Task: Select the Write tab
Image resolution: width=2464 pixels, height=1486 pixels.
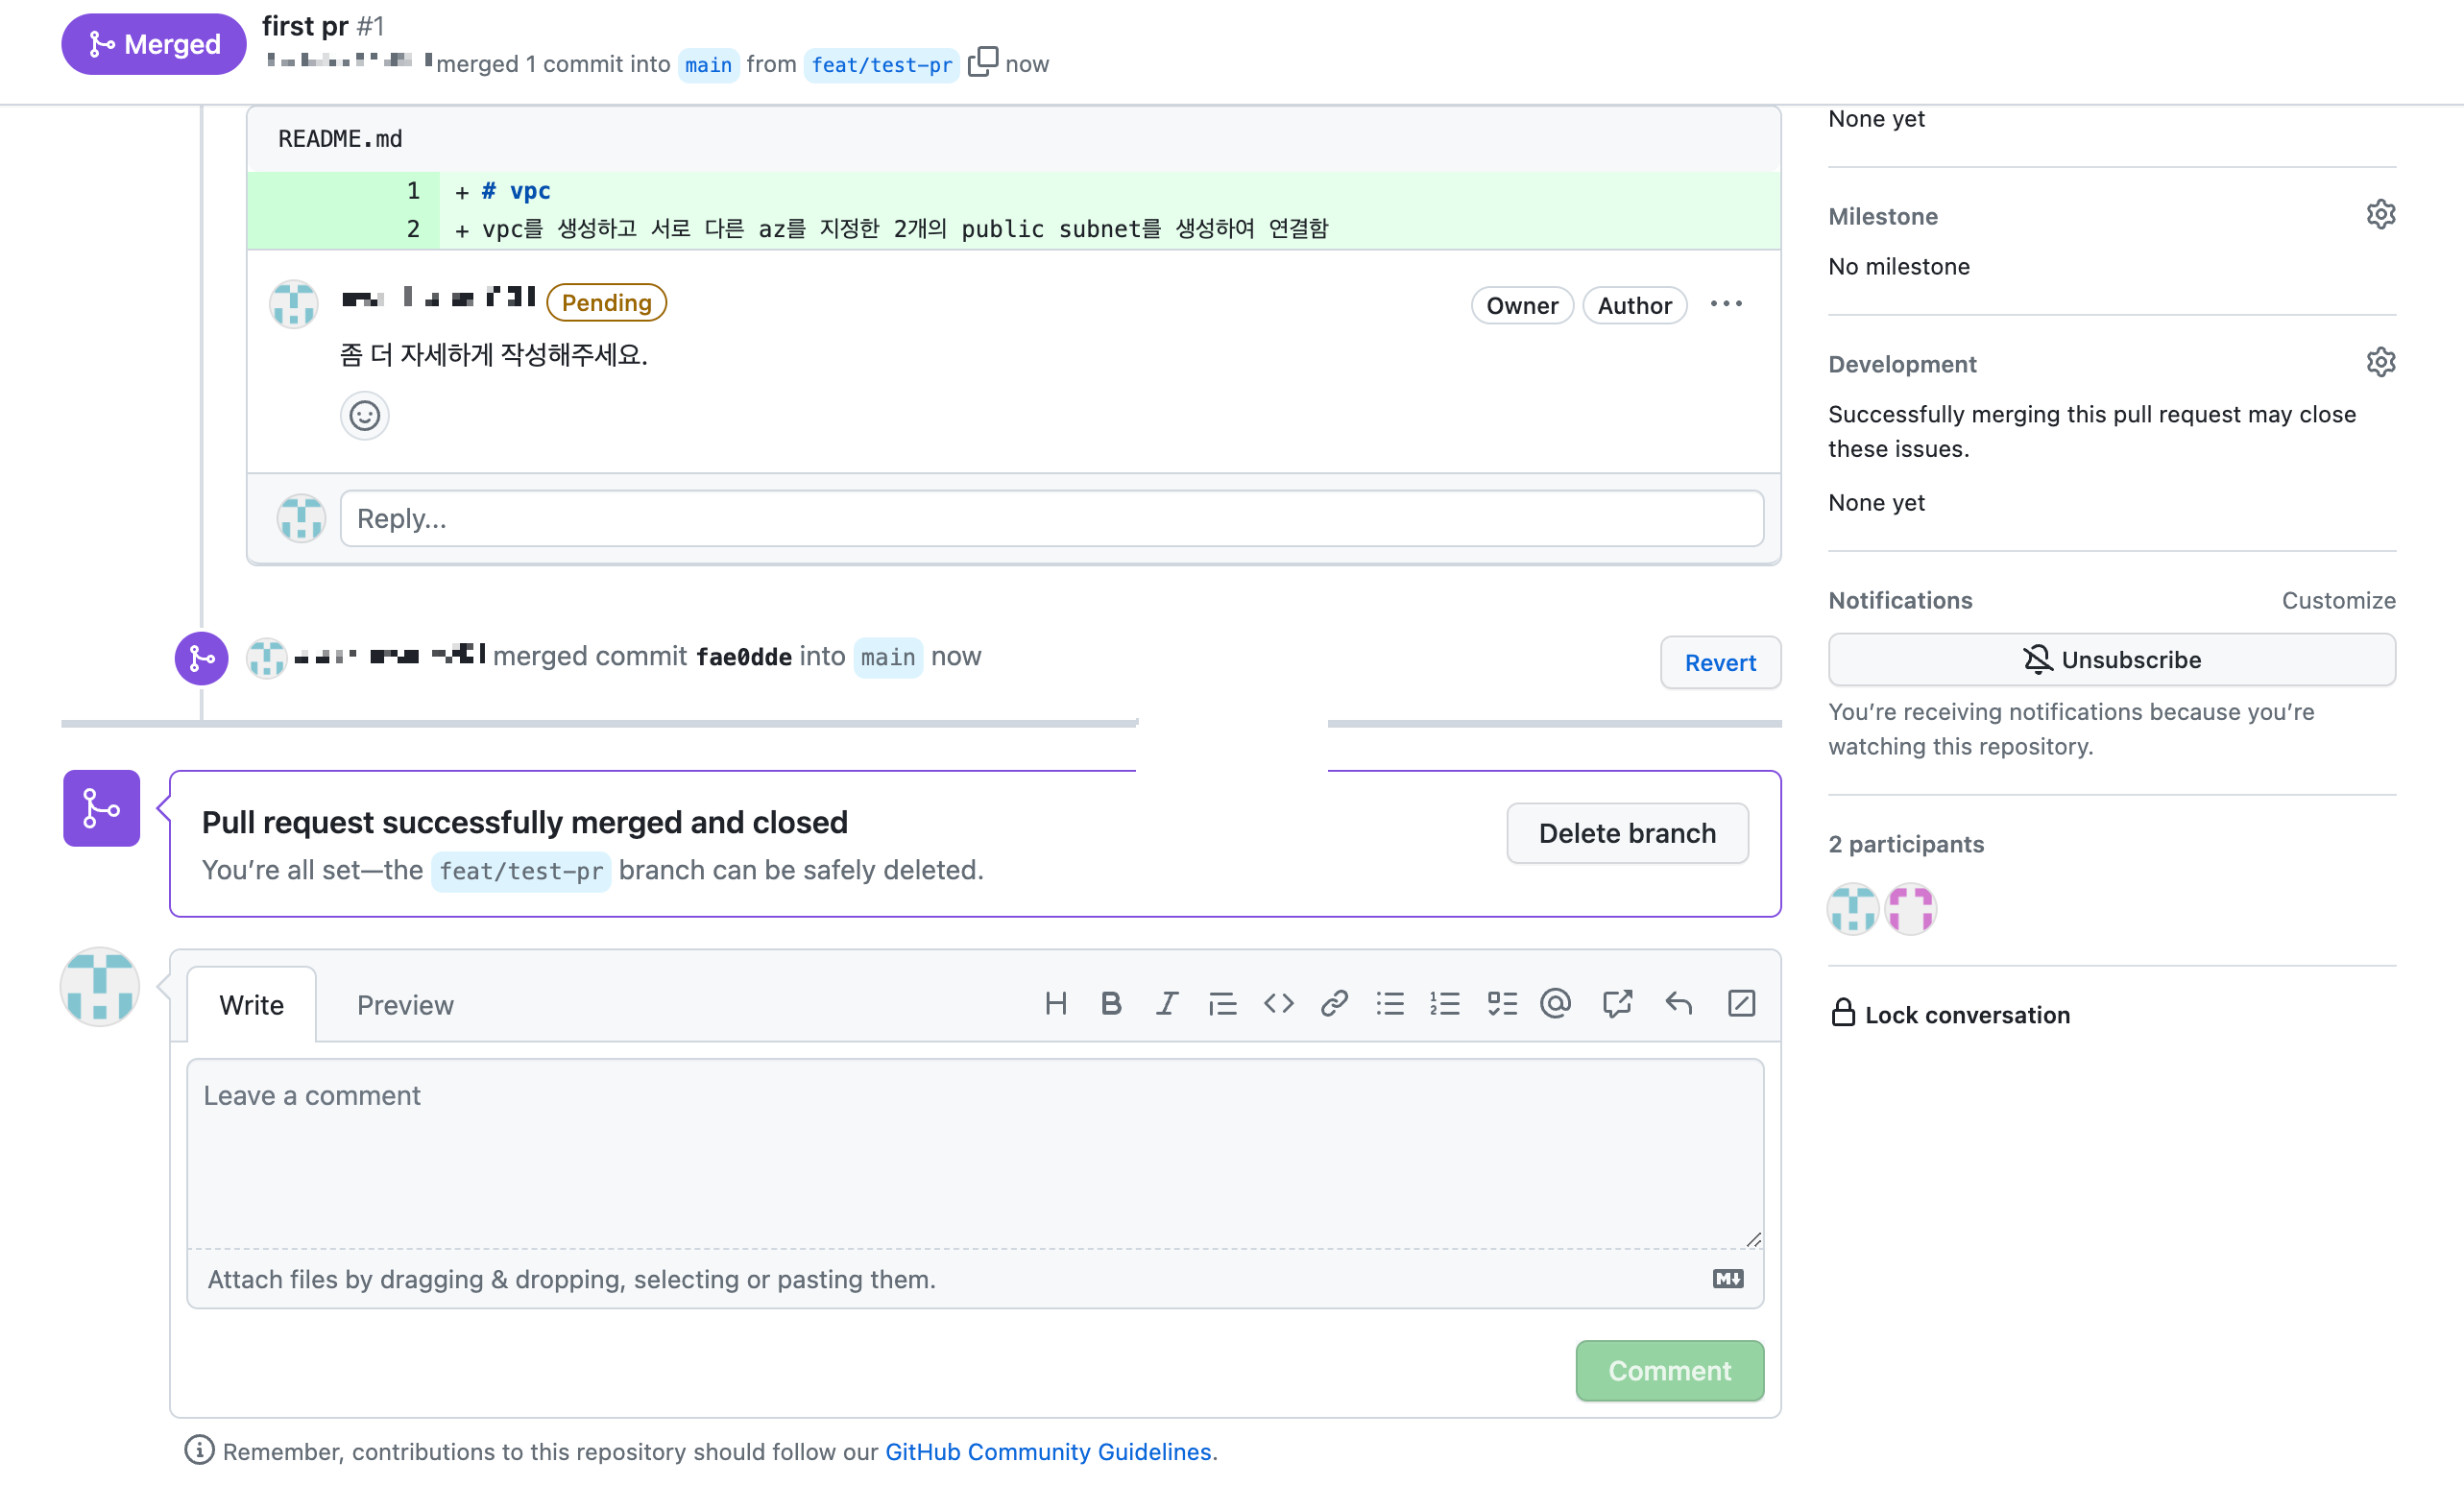Action: tap(251, 1005)
